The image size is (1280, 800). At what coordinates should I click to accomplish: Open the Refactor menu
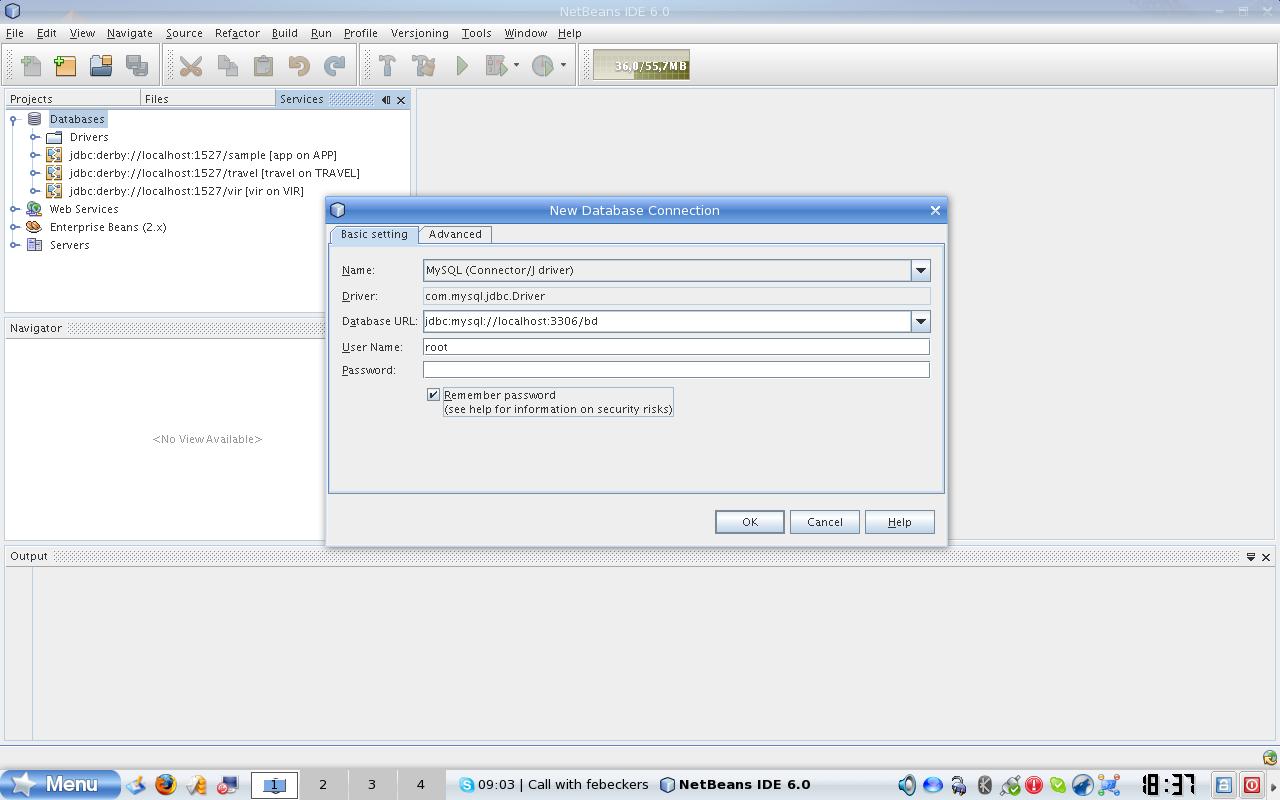coord(237,33)
